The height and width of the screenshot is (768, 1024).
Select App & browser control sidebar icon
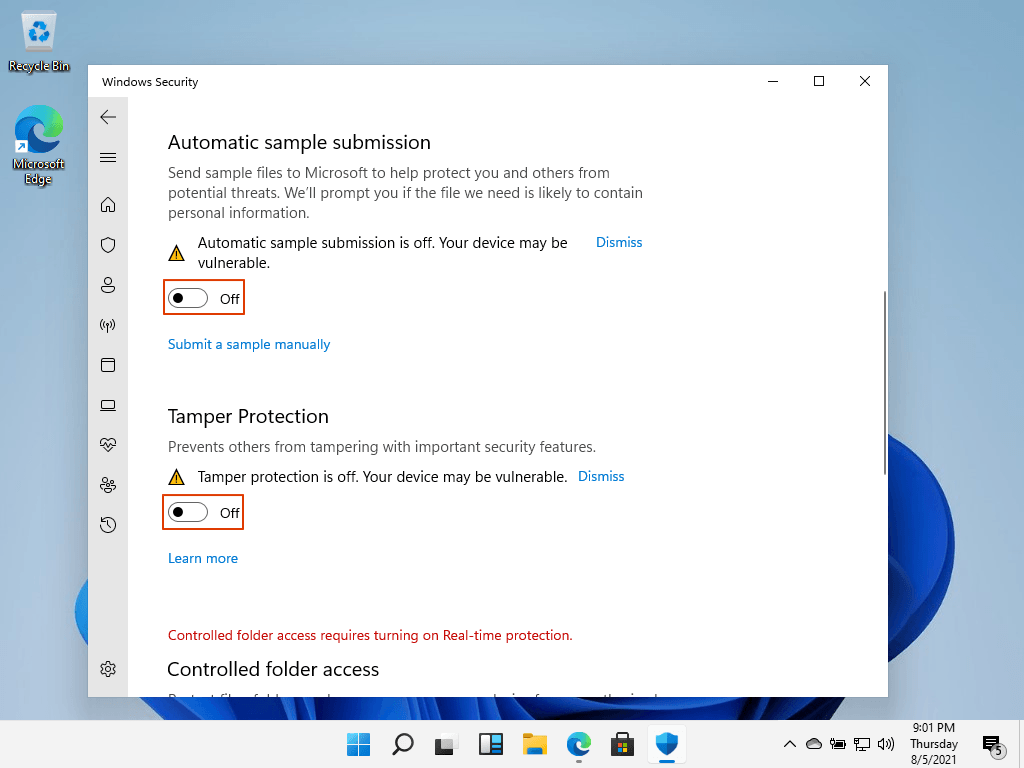click(108, 365)
